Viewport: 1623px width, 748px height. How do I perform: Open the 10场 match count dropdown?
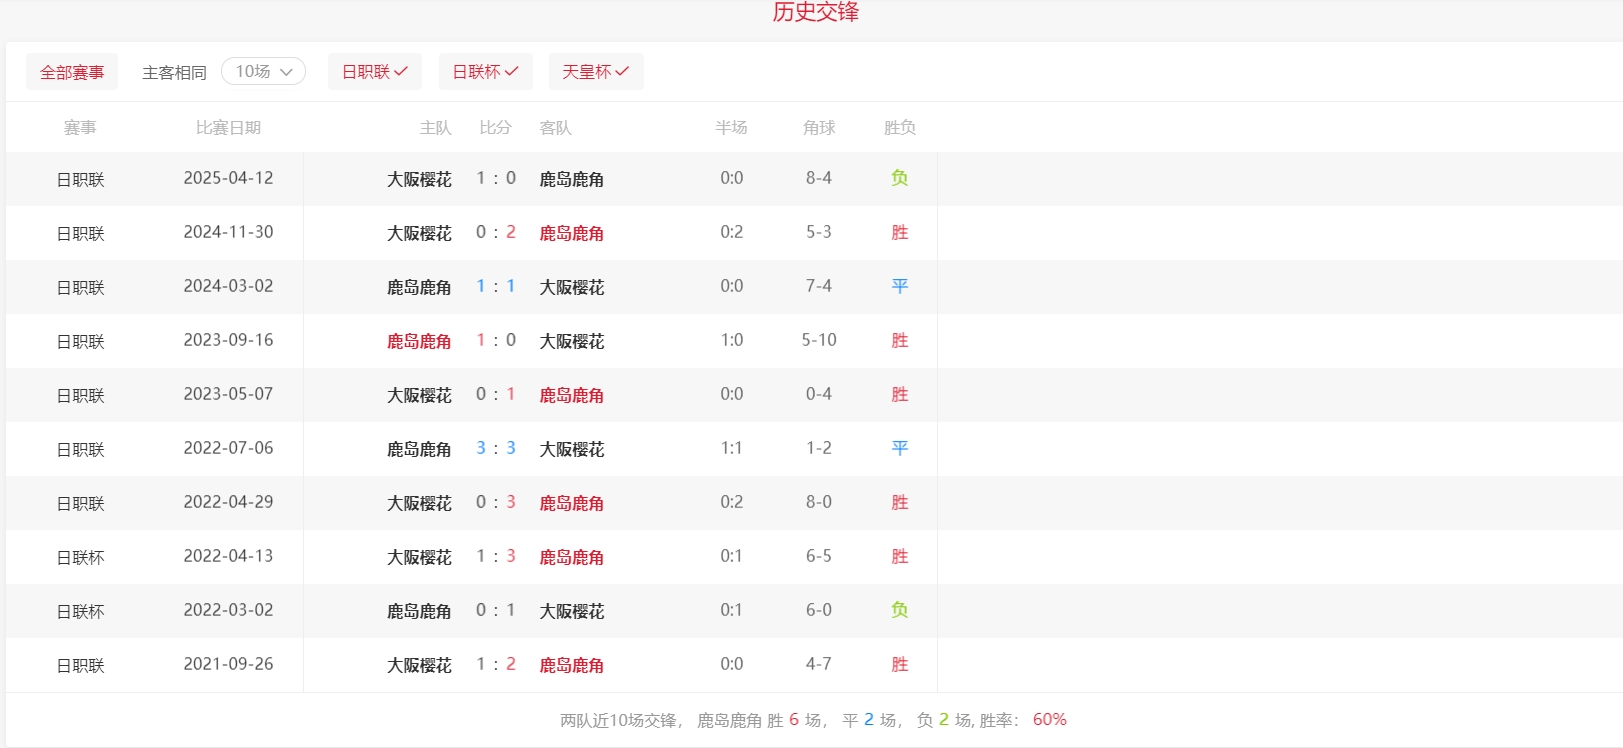click(x=263, y=72)
